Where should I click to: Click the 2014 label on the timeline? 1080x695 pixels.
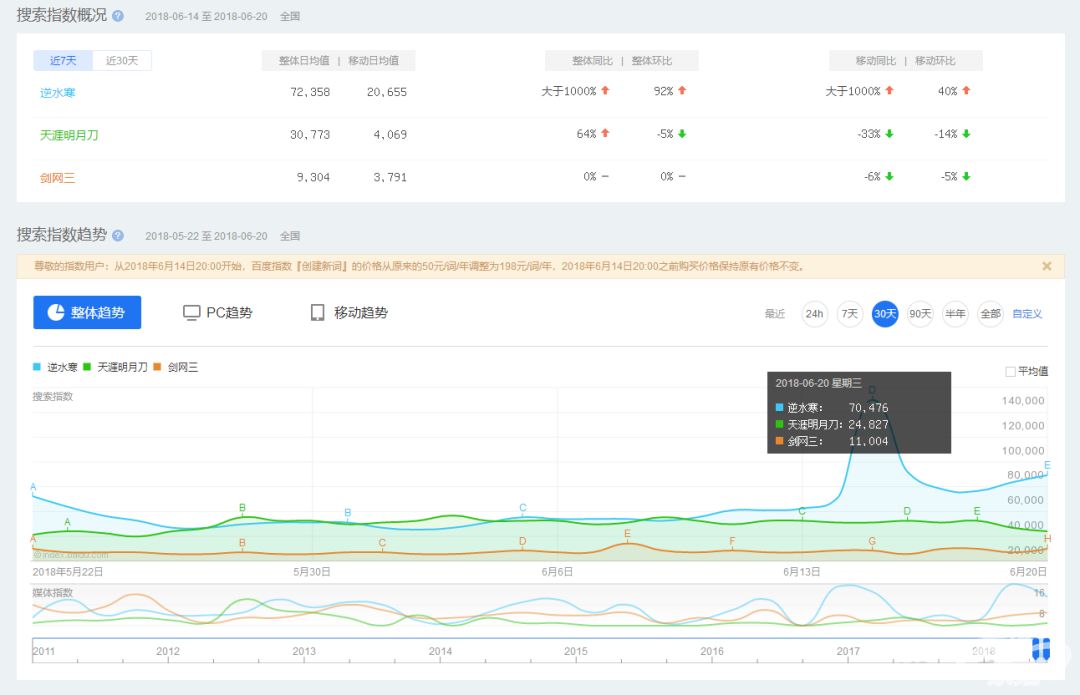[x=440, y=651]
